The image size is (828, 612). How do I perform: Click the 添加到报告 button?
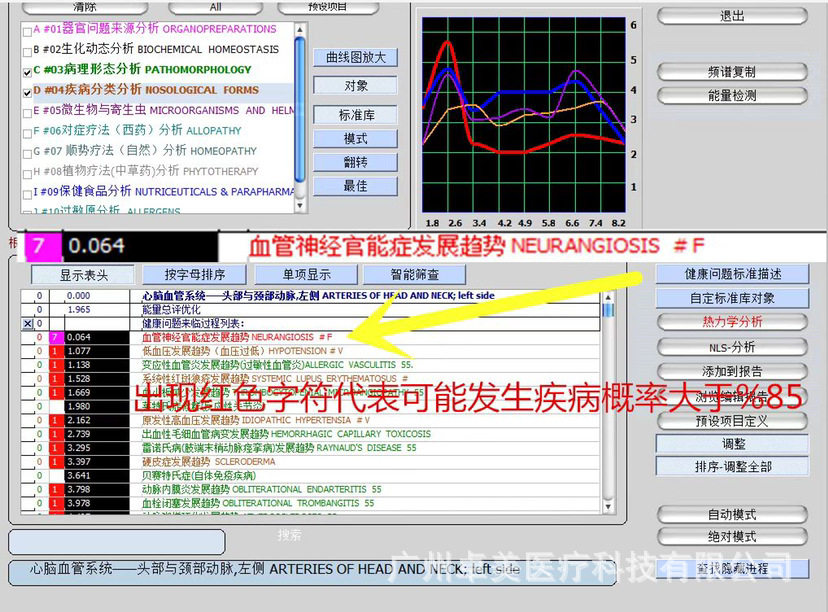click(x=732, y=371)
